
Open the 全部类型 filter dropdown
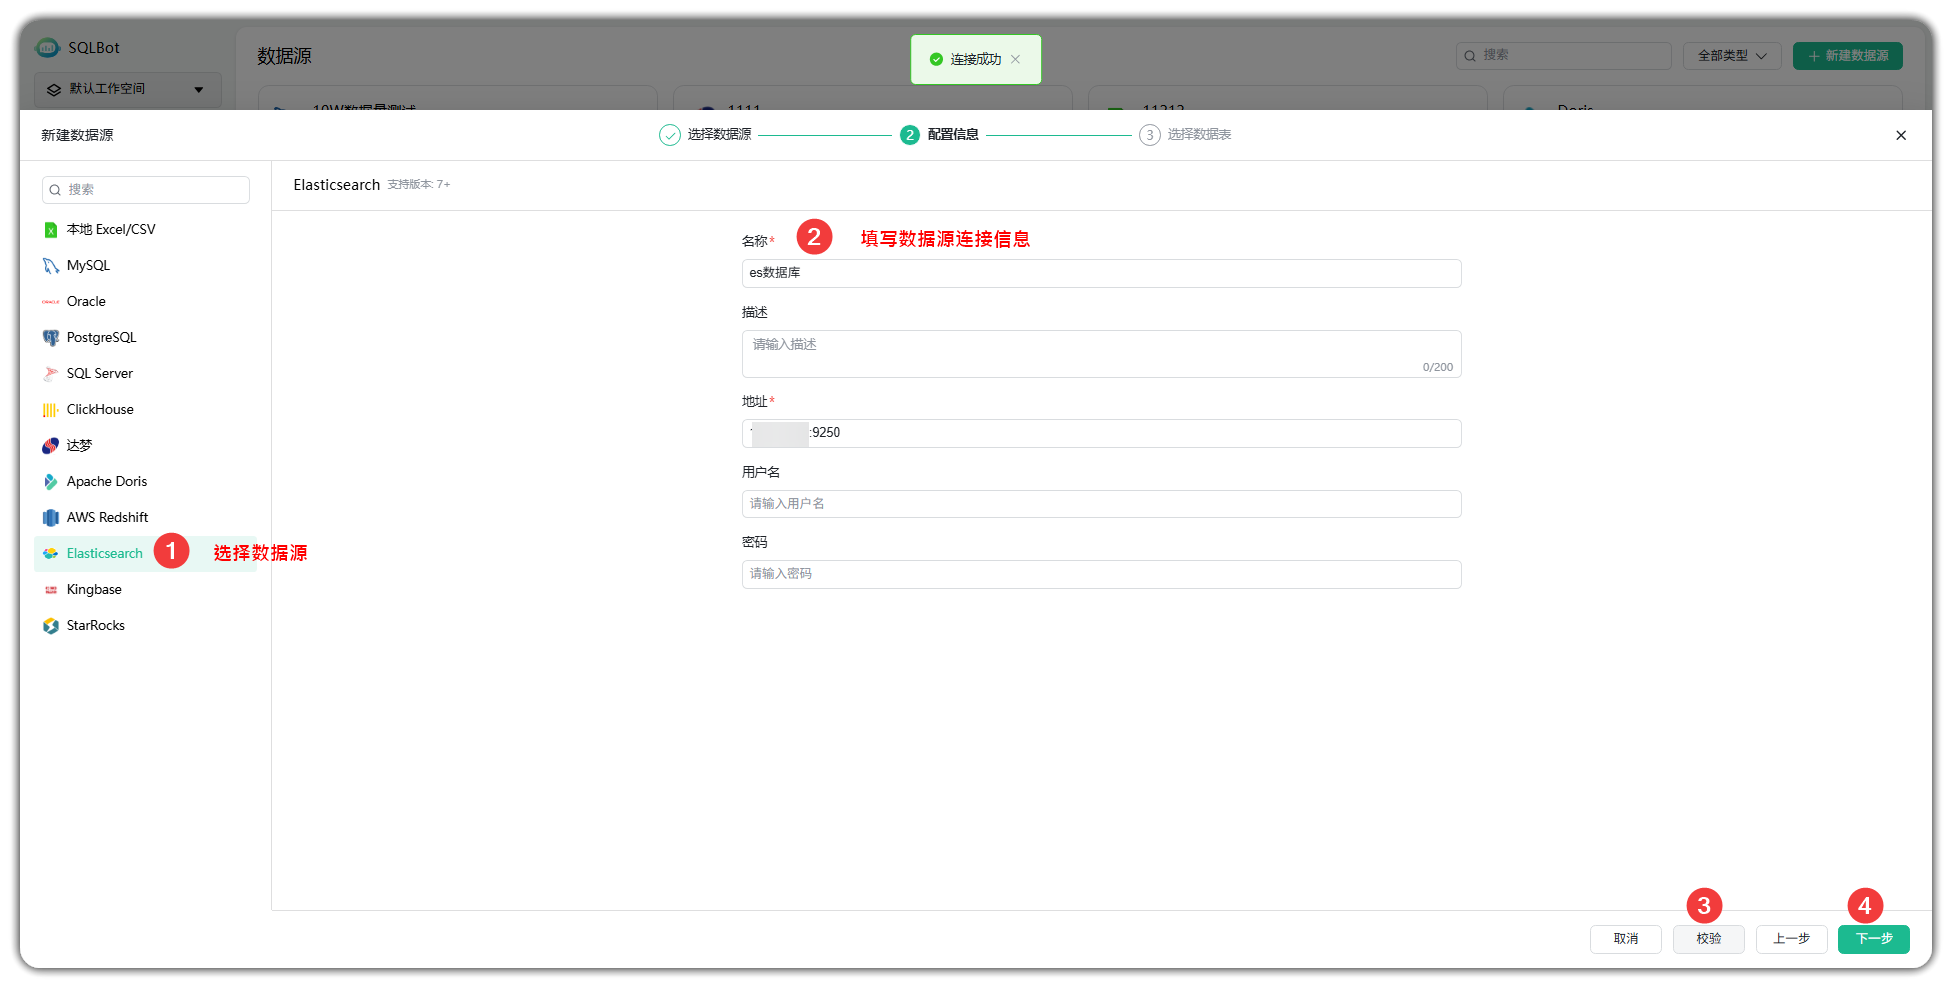[1731, 56]
